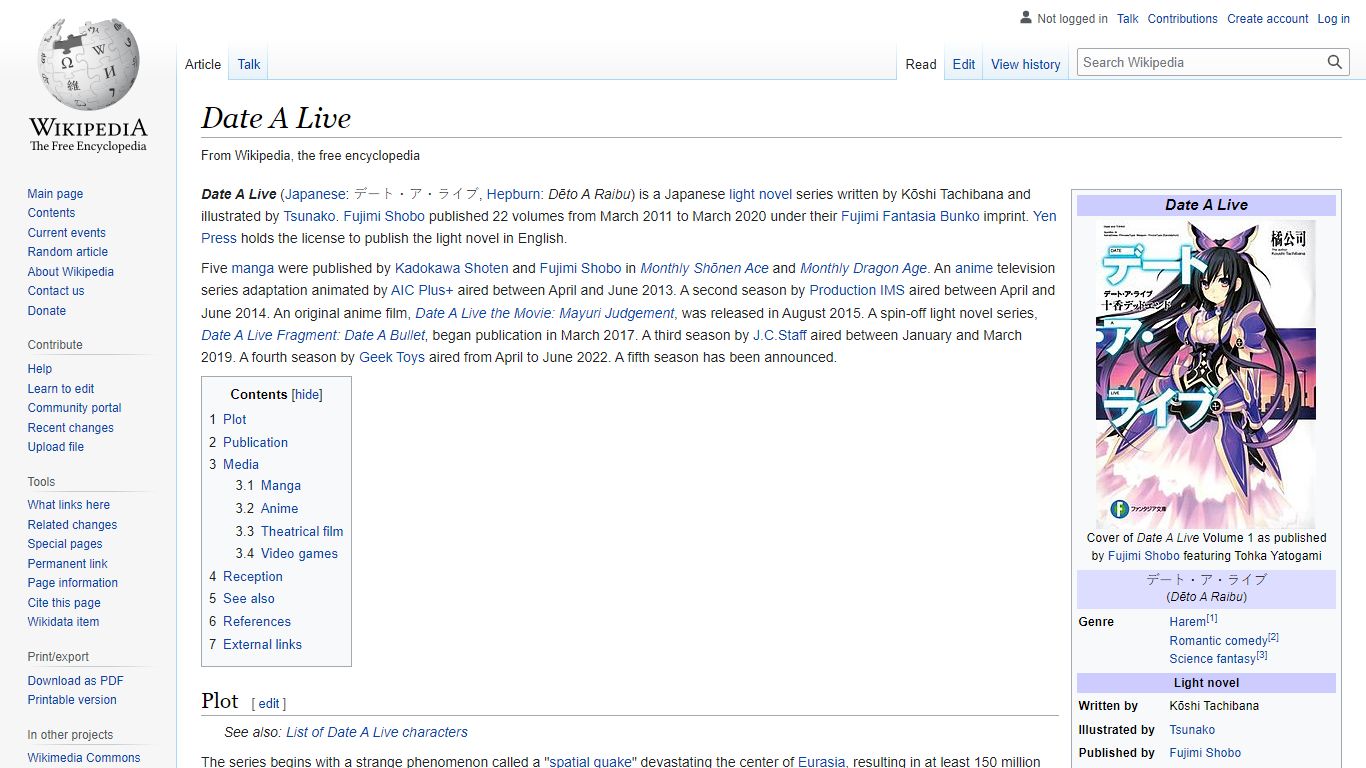Jump to See also in Contents
The image size is (1366, 768).
coord(248,598)
